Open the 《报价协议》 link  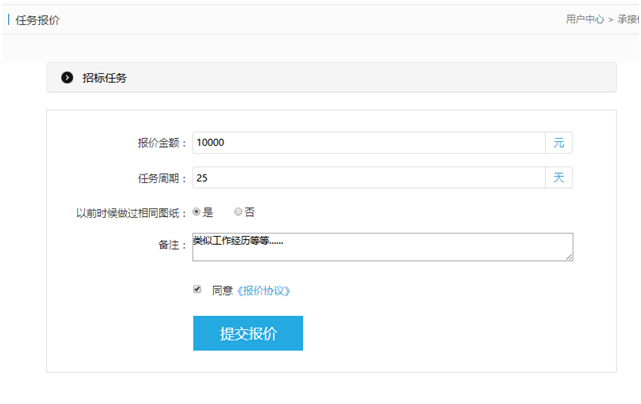pyautogui.click(x=264, y=291)
